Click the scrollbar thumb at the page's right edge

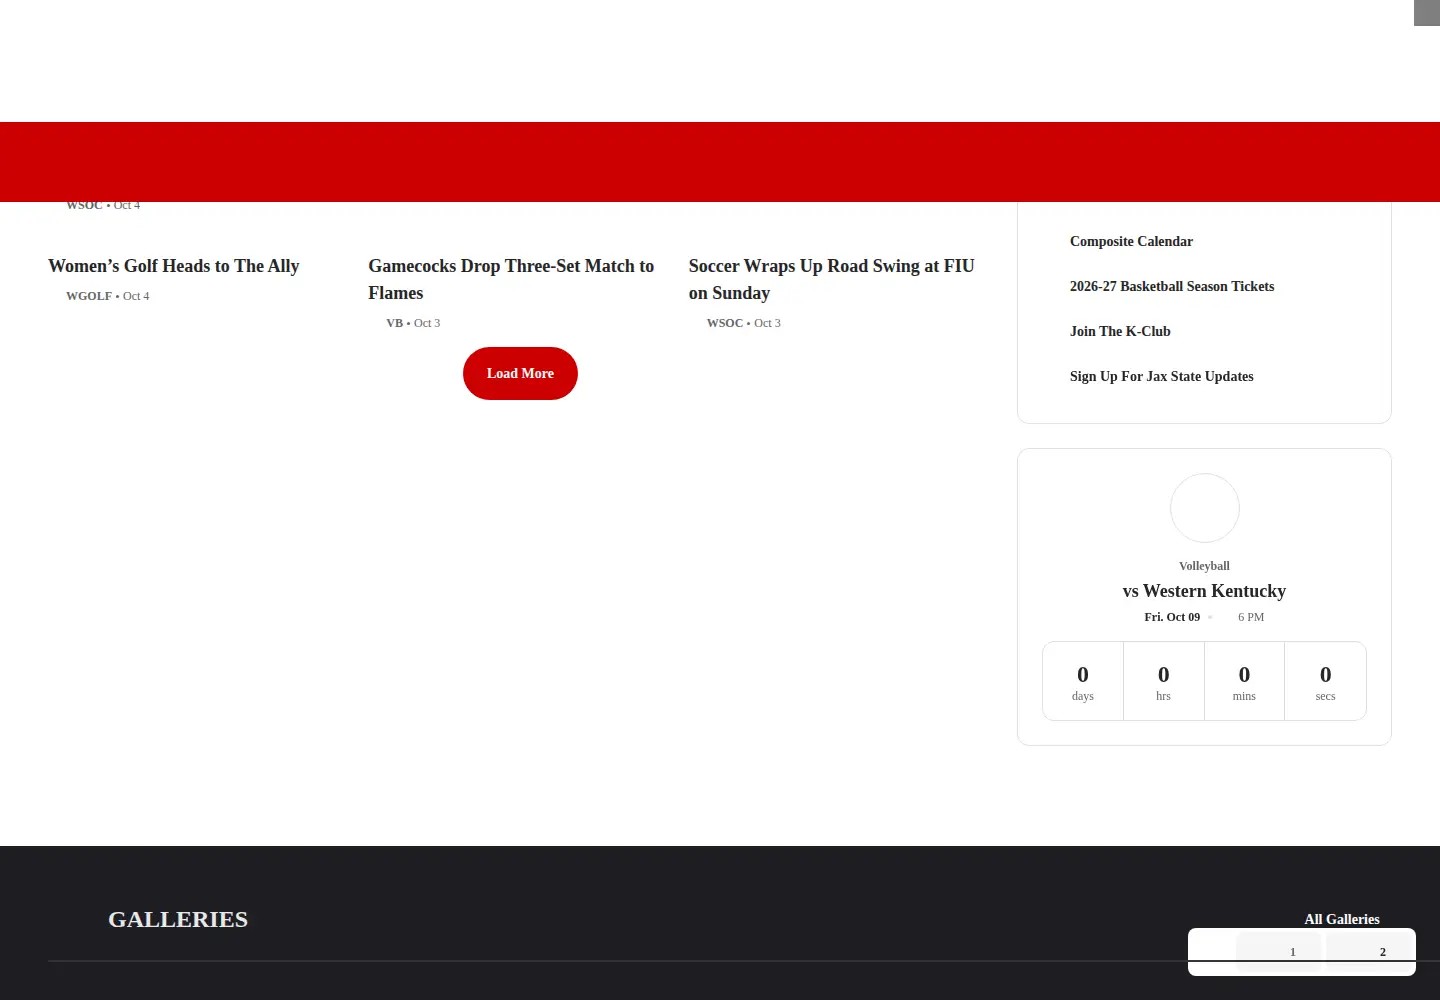pyautogui.click(x=1427, y=13)
